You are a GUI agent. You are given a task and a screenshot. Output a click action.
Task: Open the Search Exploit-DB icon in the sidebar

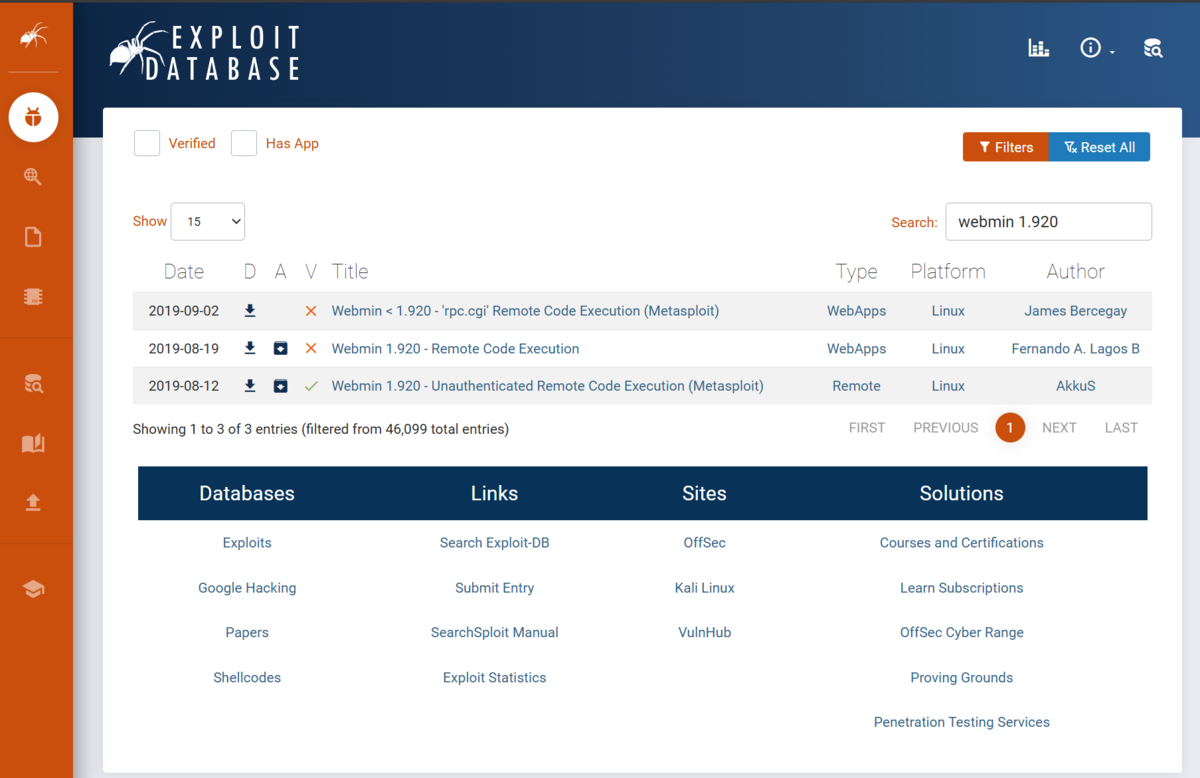[33, 383]
